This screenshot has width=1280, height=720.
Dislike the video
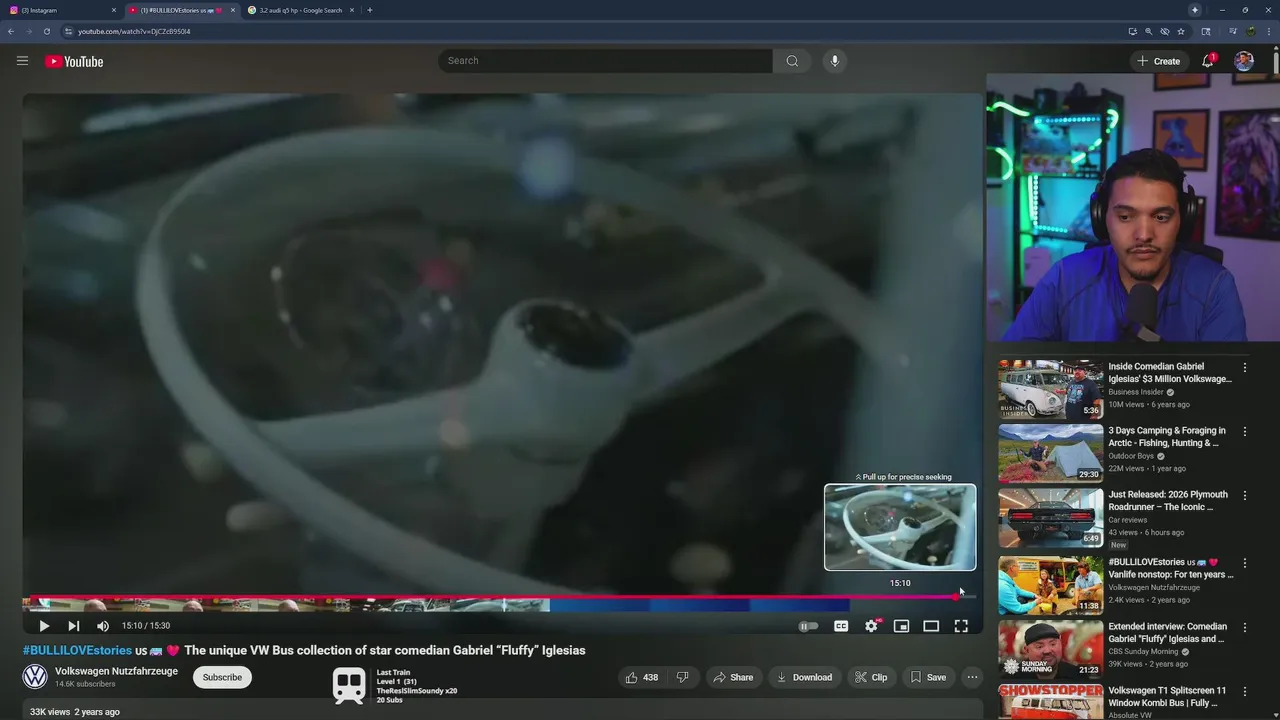coord(682,677)
